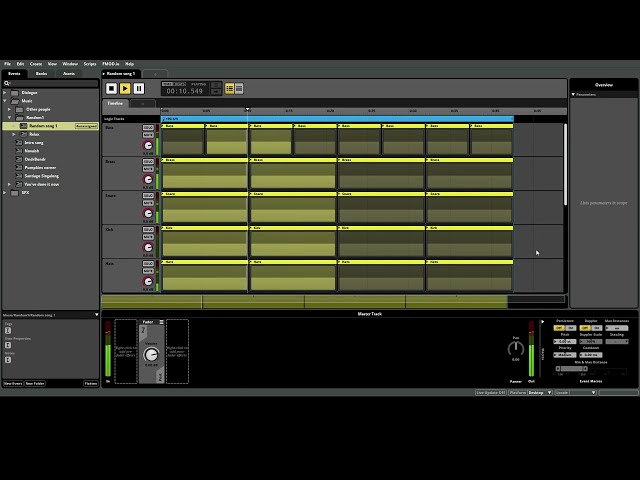The height and width of the screenshot is (480, 640).
Task: Click the Snare track volume knob
Action: coord(148,213)
